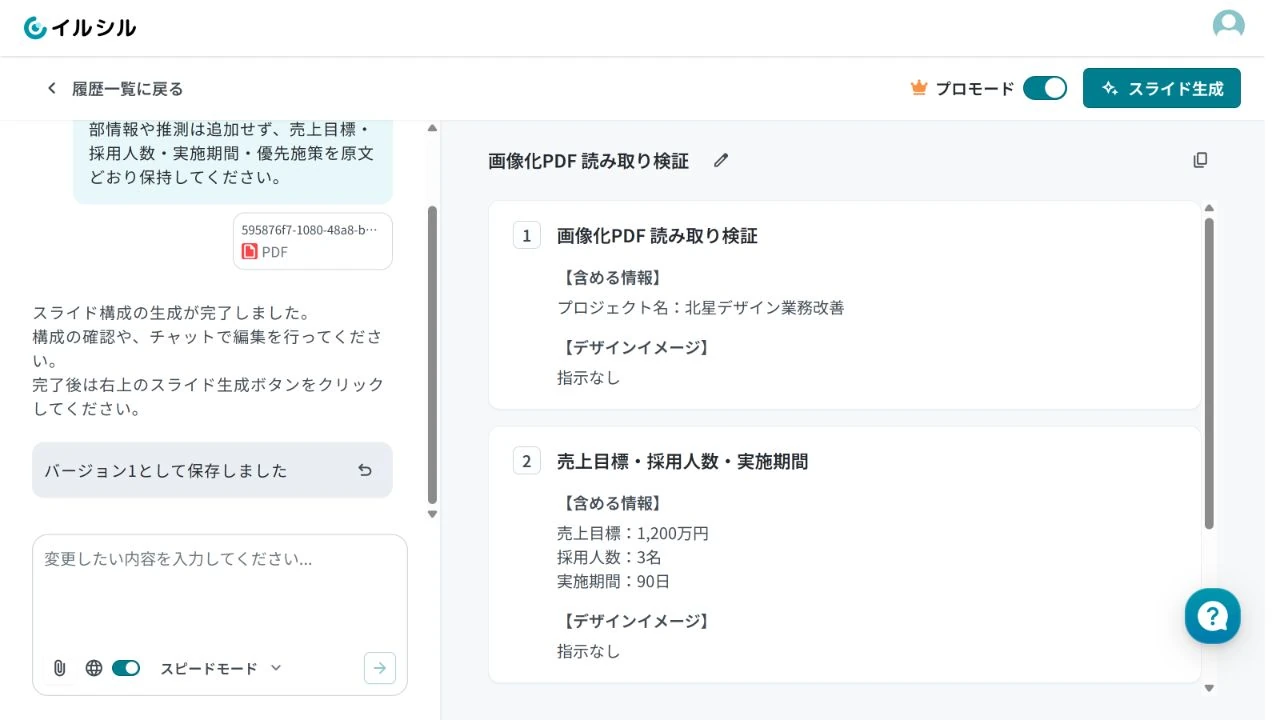Attach a file with the paperclip icon

click(x=60, y=668)
